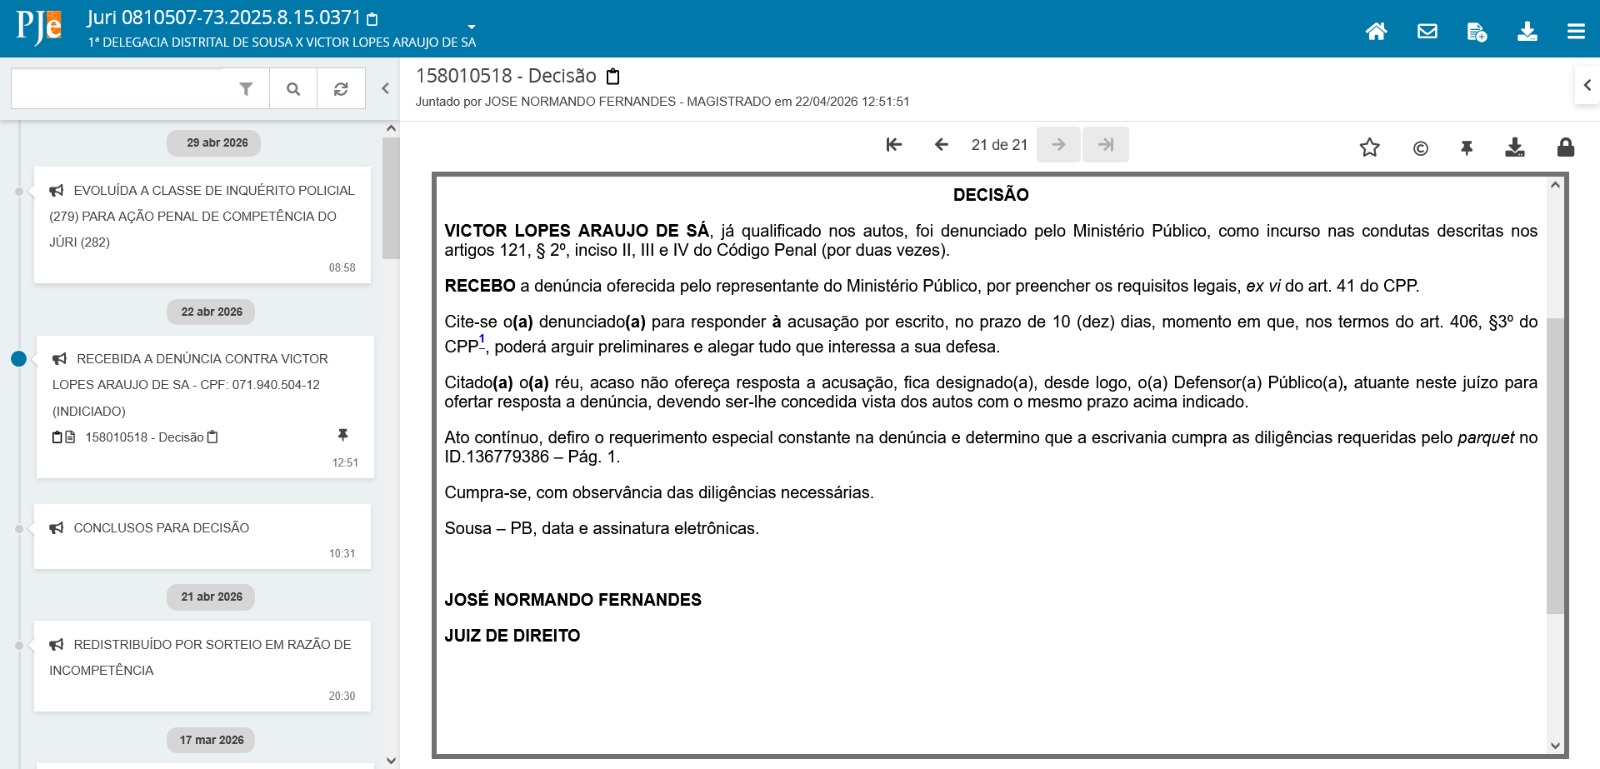Screen dimensions: 1600x769
Task: Click the timeline search magnifier button
Action: [x=293, y=89]
